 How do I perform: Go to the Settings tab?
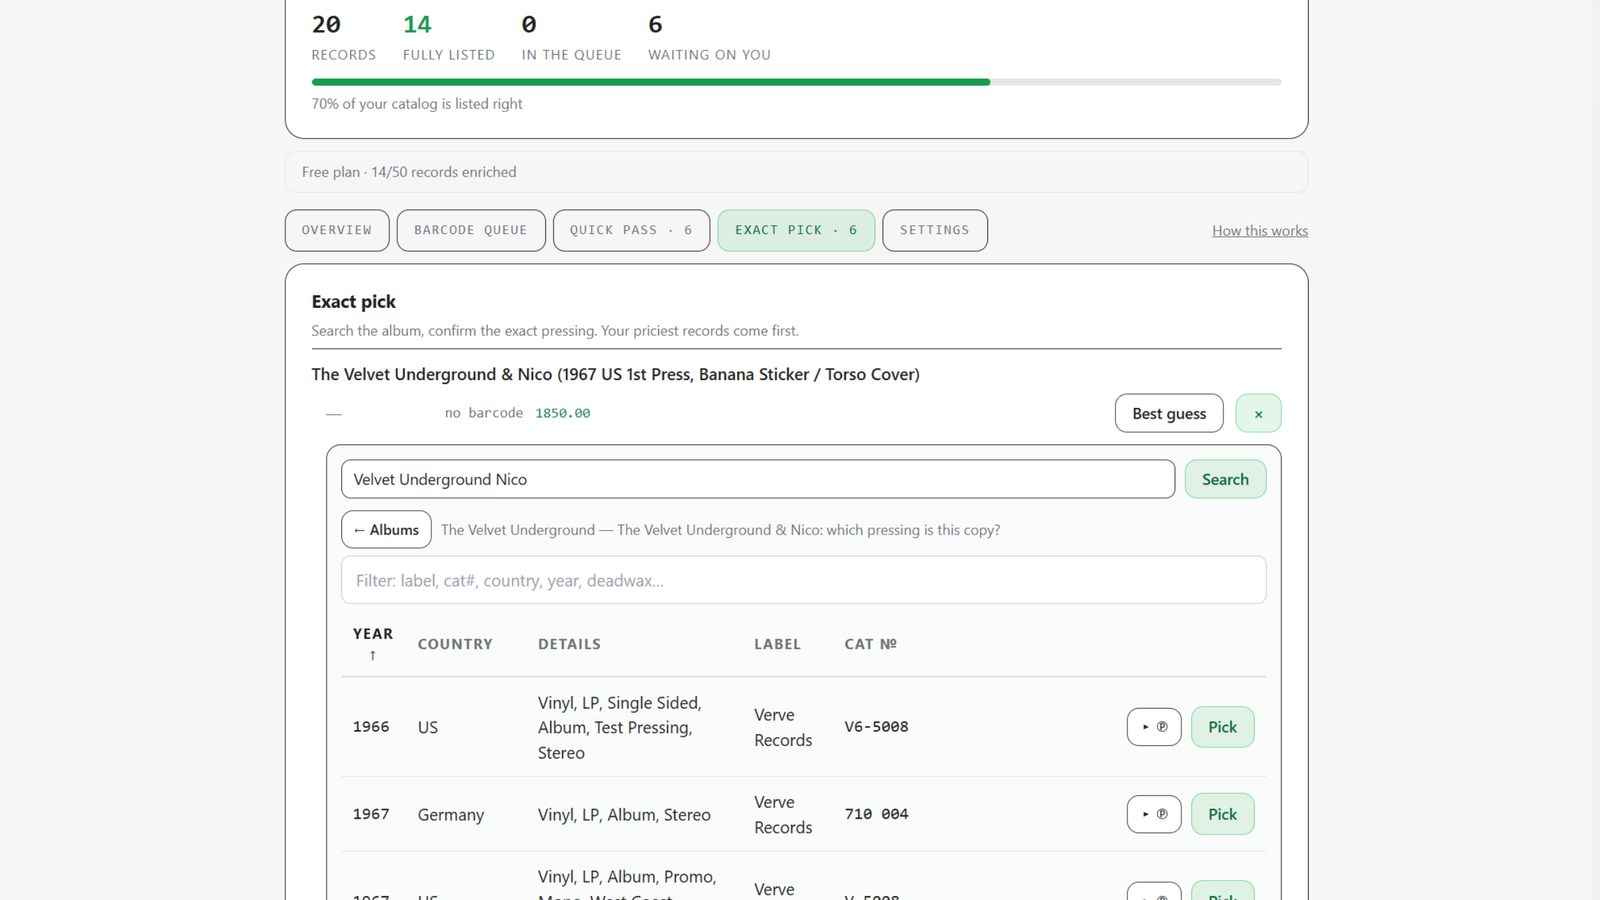935,230
